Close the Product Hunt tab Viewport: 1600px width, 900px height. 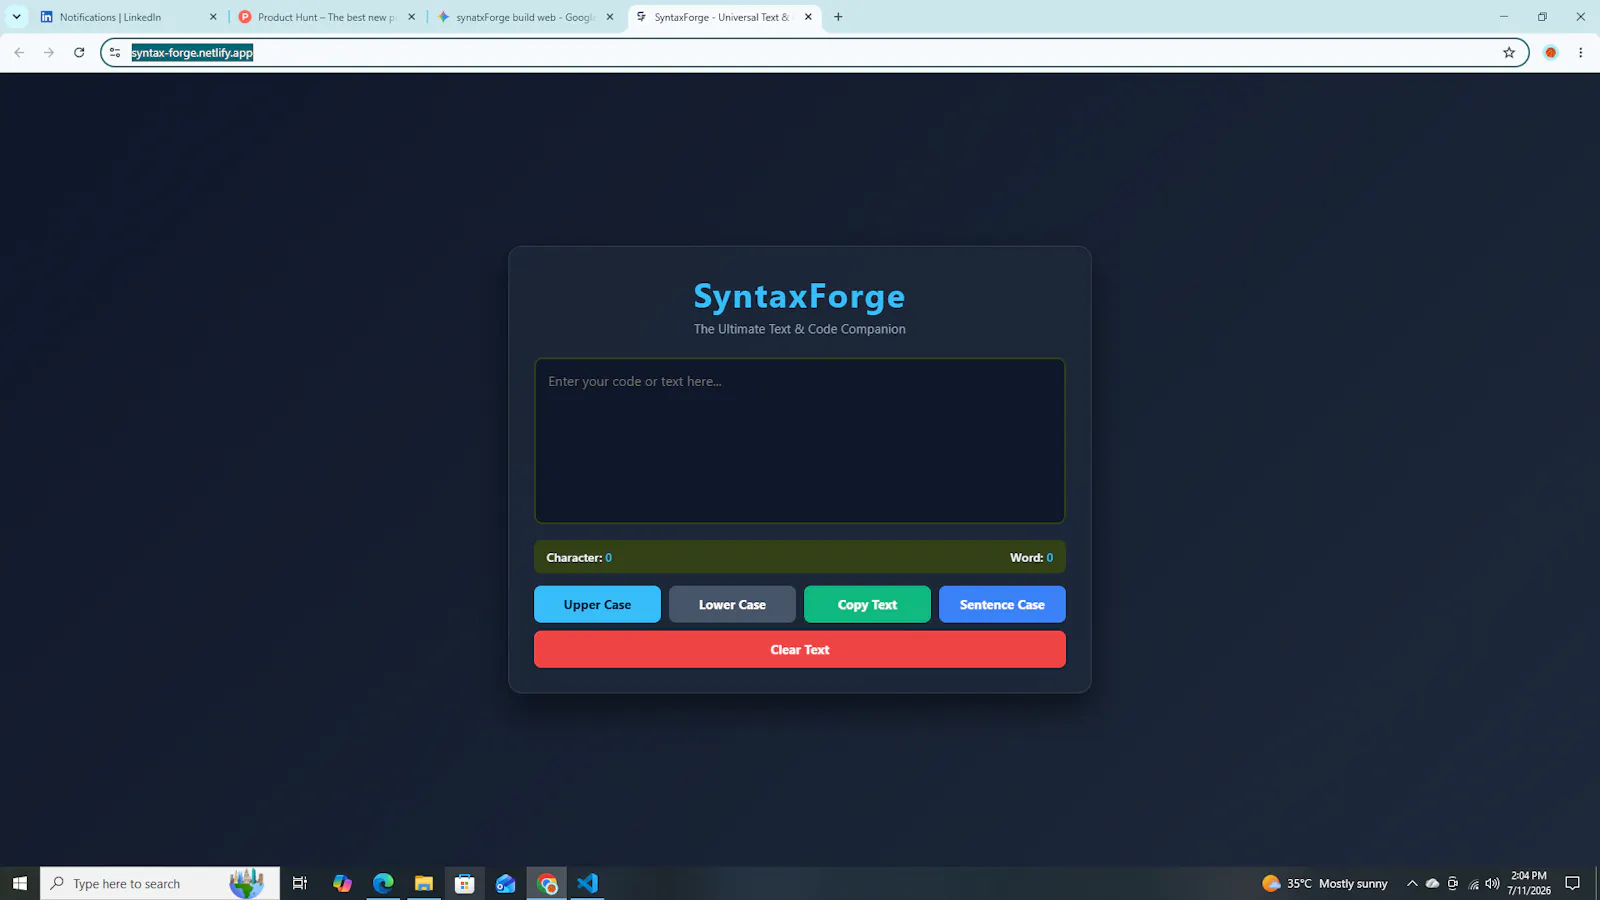pyautogui.click(x=411, y=17)
